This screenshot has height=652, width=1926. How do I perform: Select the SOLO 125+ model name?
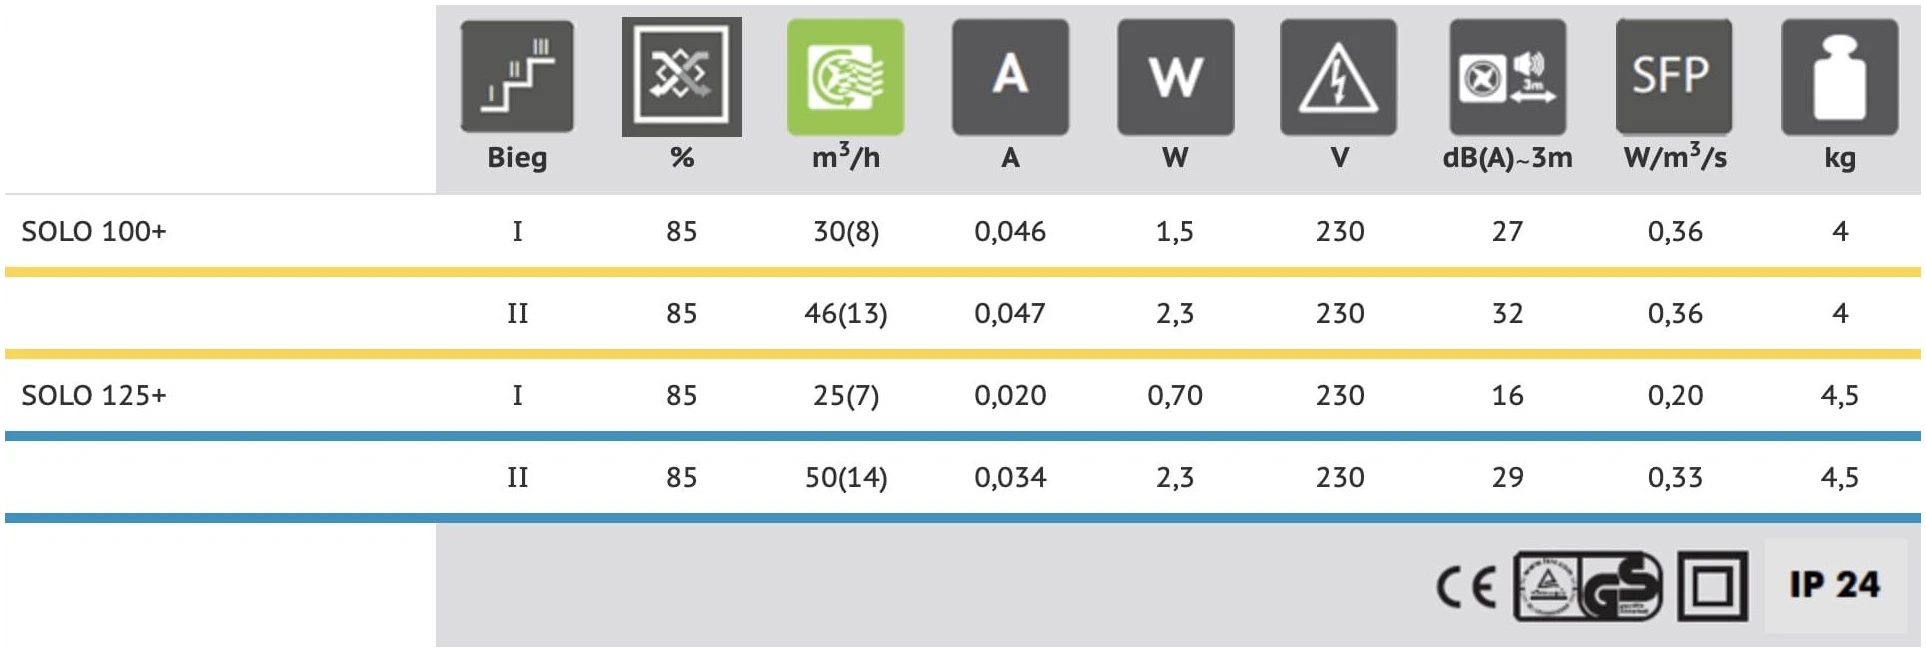[94, 396]
